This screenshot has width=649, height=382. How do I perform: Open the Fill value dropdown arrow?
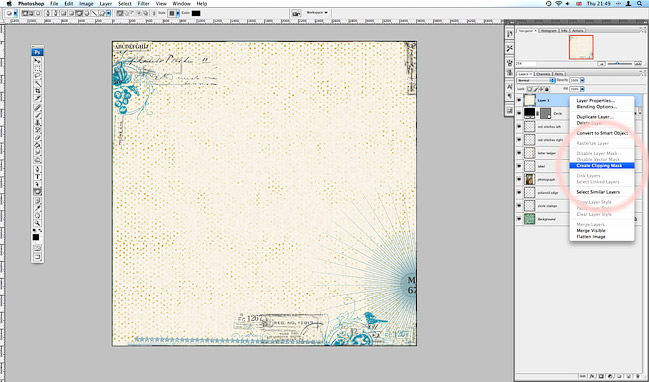coord(582,89)
